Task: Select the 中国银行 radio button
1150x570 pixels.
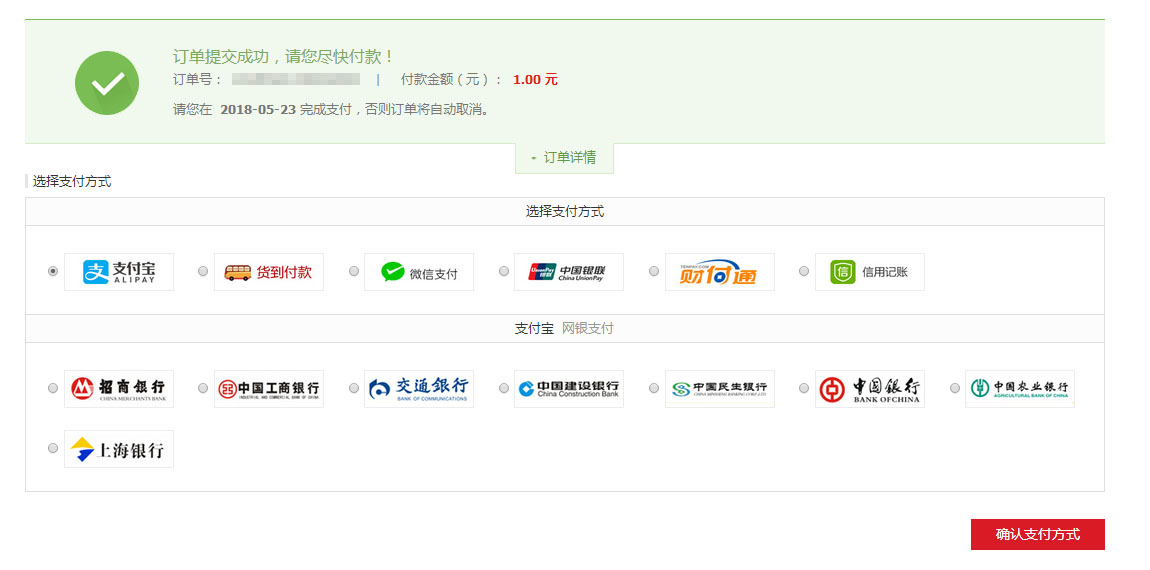Action: 804,388
